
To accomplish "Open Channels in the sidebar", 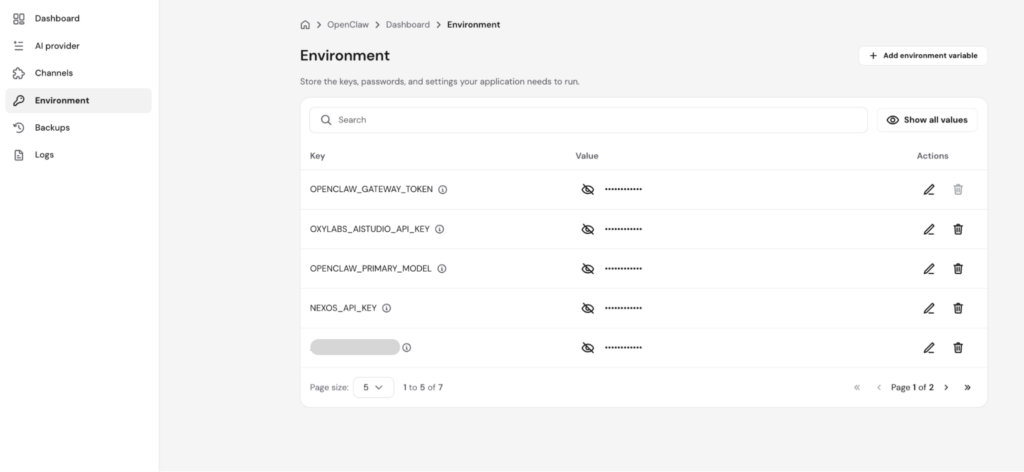I will (x=78, y=73).
